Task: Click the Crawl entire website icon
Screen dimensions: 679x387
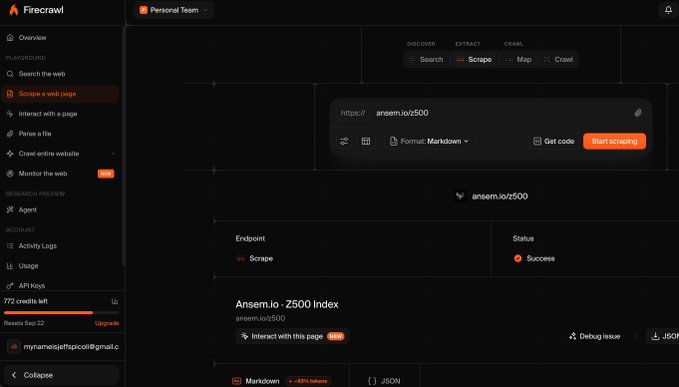Action: (x=10, y=154)
